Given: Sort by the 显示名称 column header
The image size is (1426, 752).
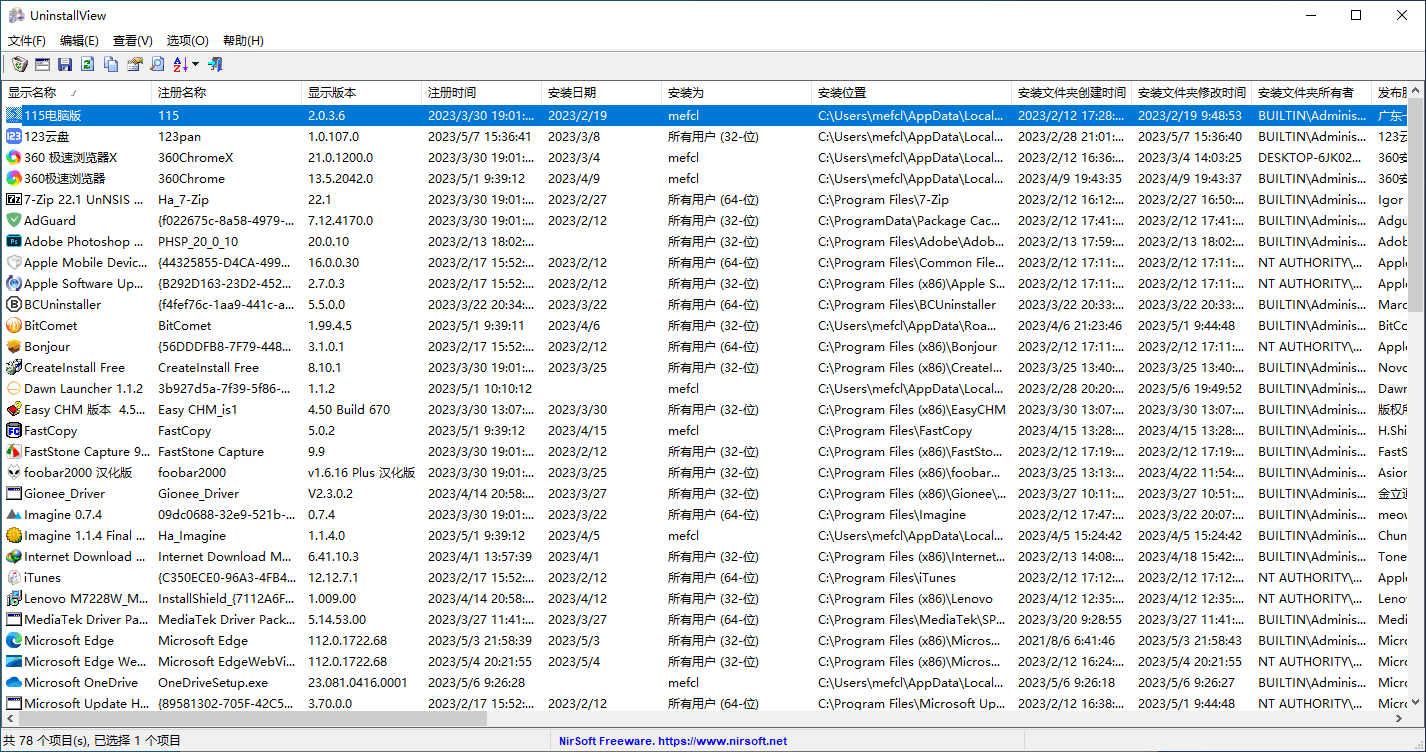Looking at the screenshot, I should click(x=76, y=92).
